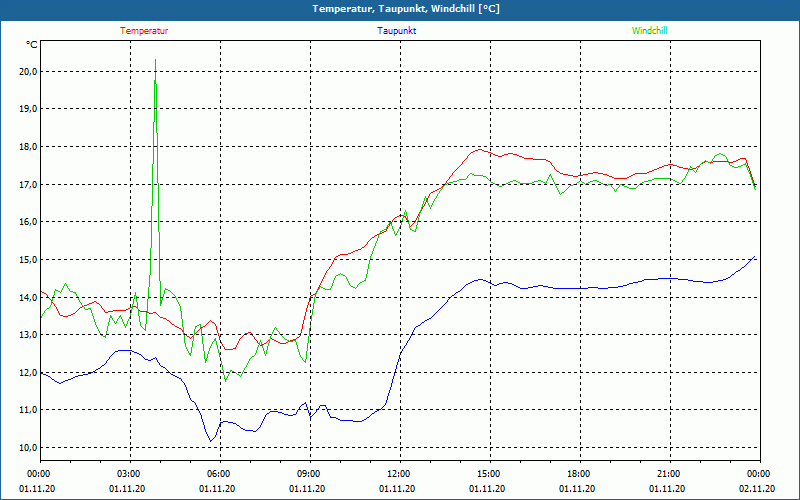Click the '15,0' y-axis value
The image size is (800, 500).
tap(28, 259)
